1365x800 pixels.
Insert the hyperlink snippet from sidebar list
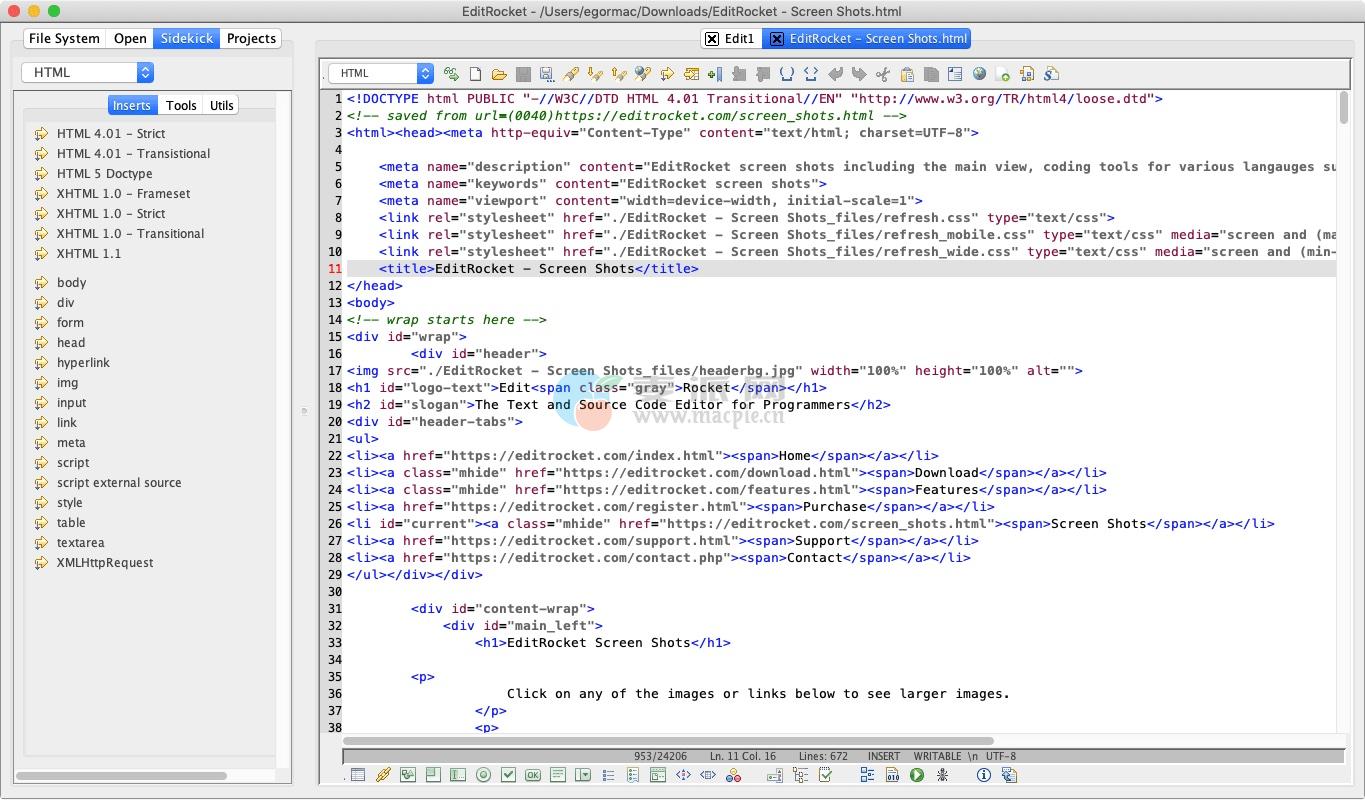tap(83, 362)
